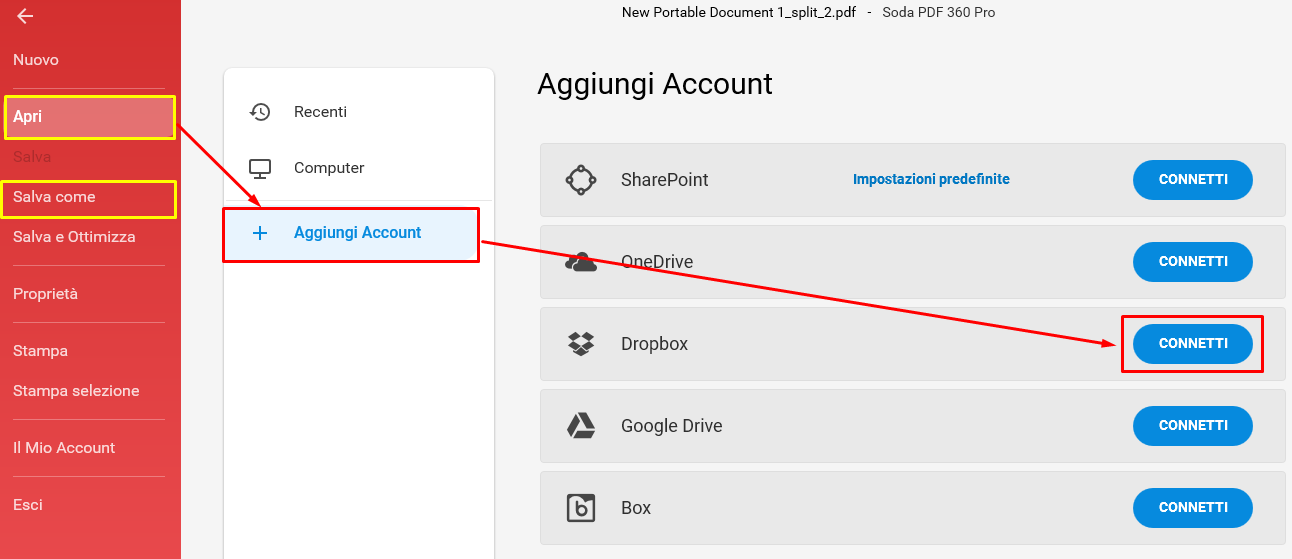Choose Salva come in the sidebar
Viewport: 1292px width, 559px height.
point(90,198)
